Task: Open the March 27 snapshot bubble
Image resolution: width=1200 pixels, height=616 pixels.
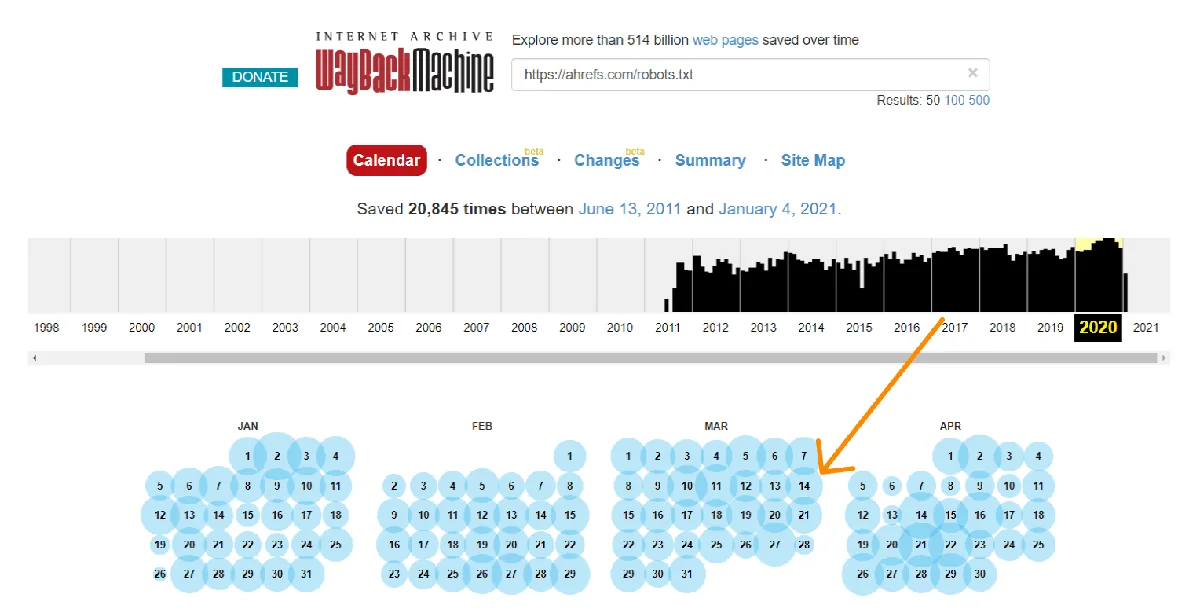Action: tap(775, 544)
